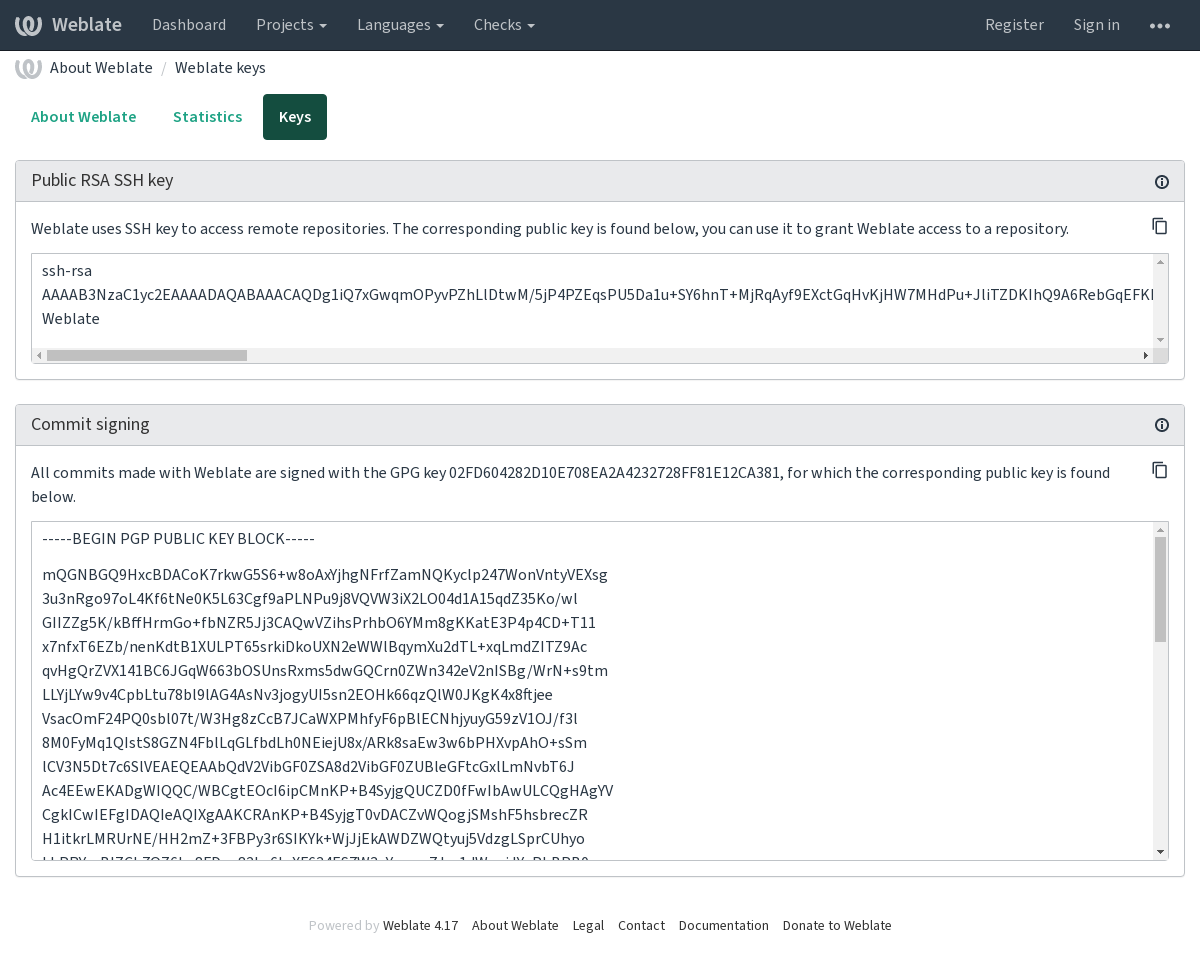Open the Legal footer link
This screenshot has height=964, width=1200.
pyautogui.click(x=588, y=926)
